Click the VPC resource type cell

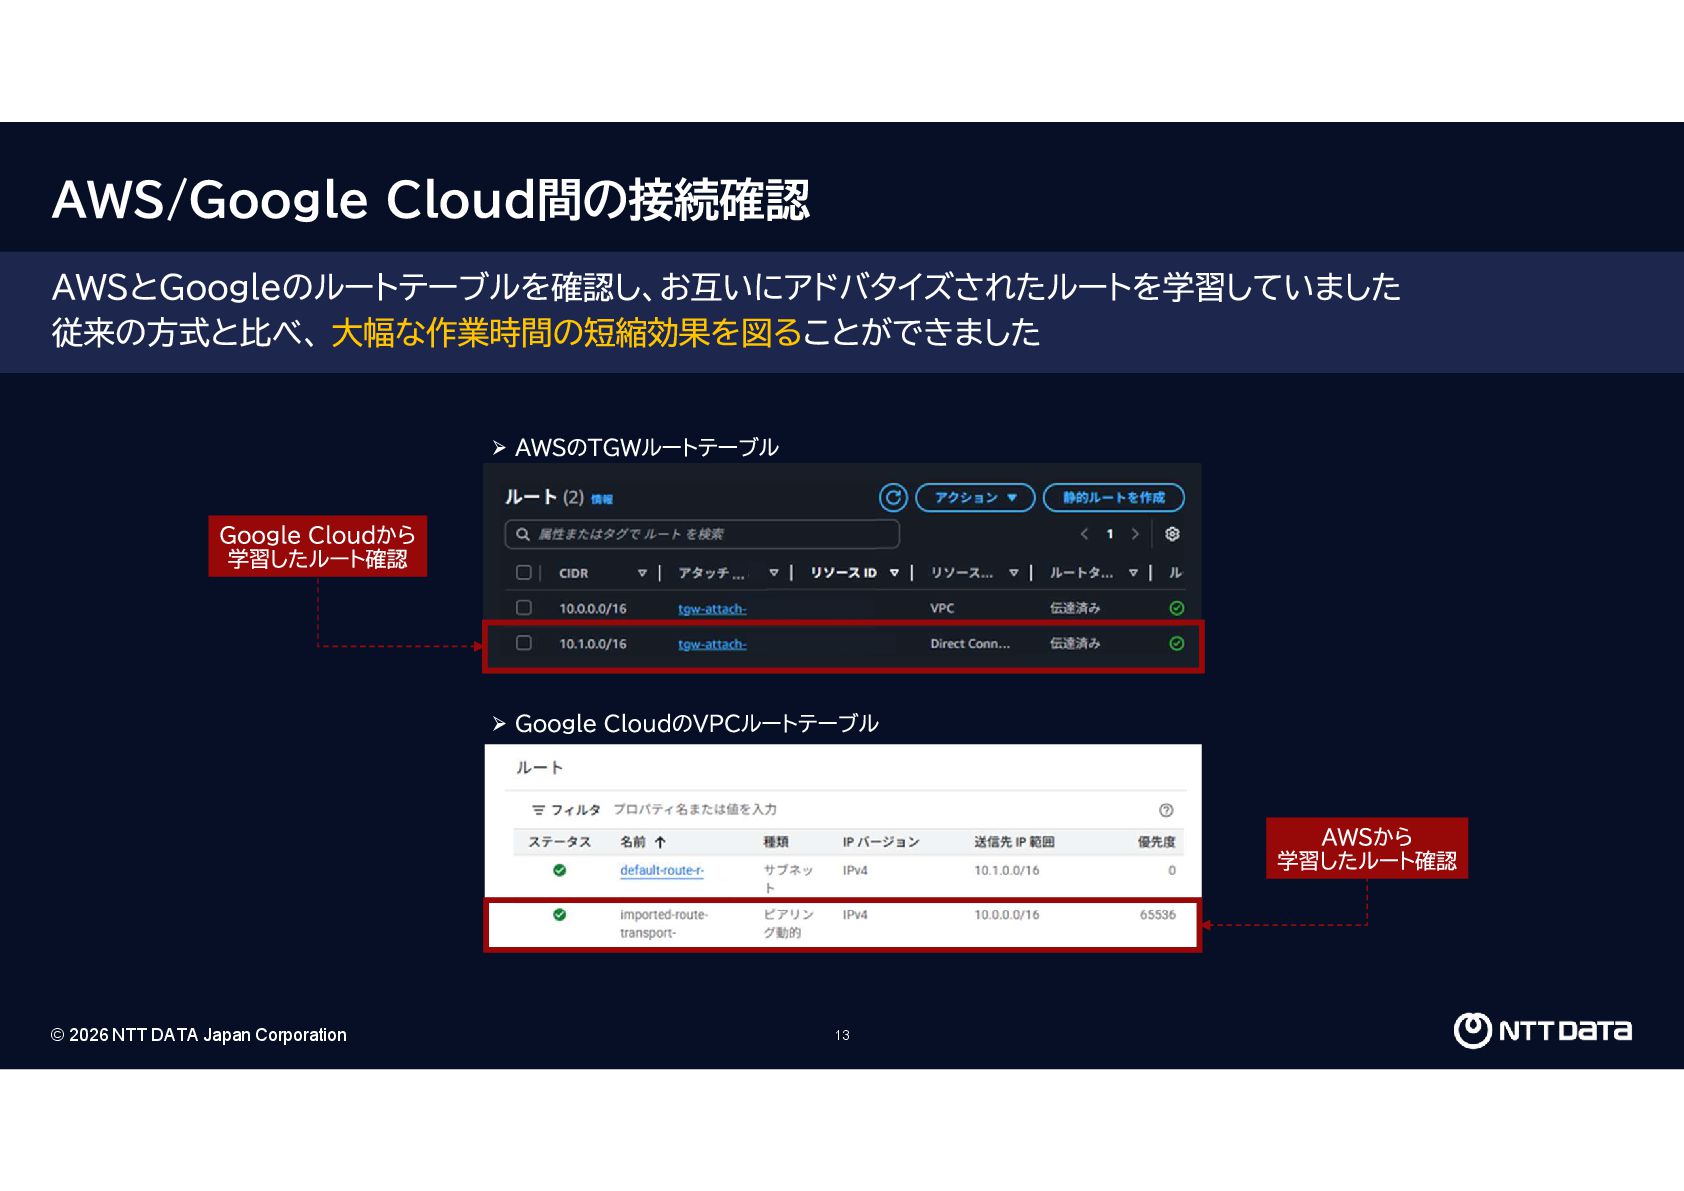942,608
